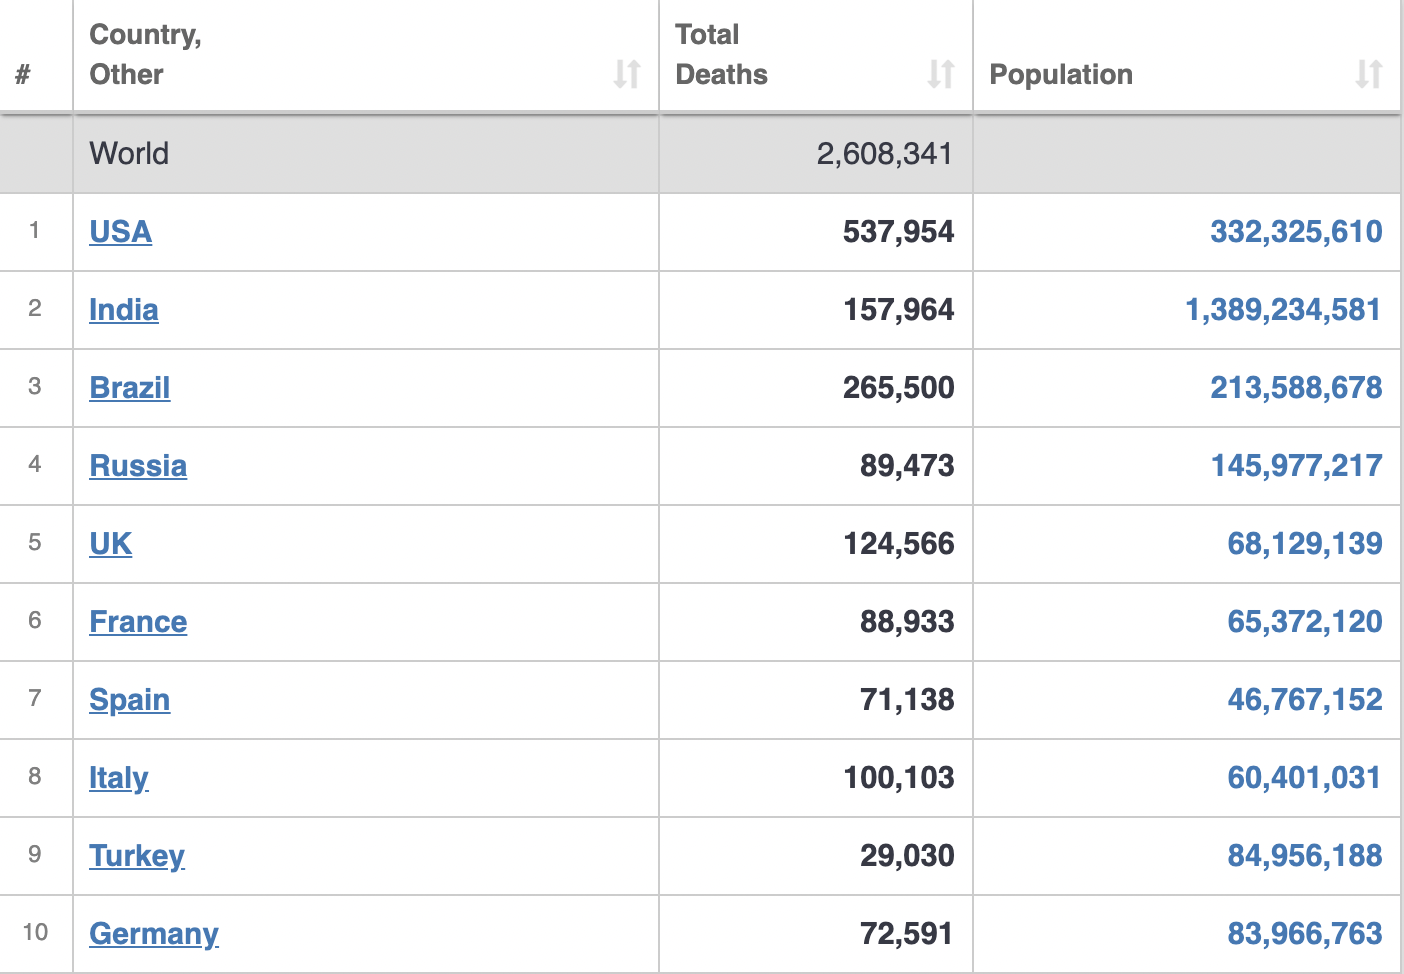Click the Spain link

point(130,700)
